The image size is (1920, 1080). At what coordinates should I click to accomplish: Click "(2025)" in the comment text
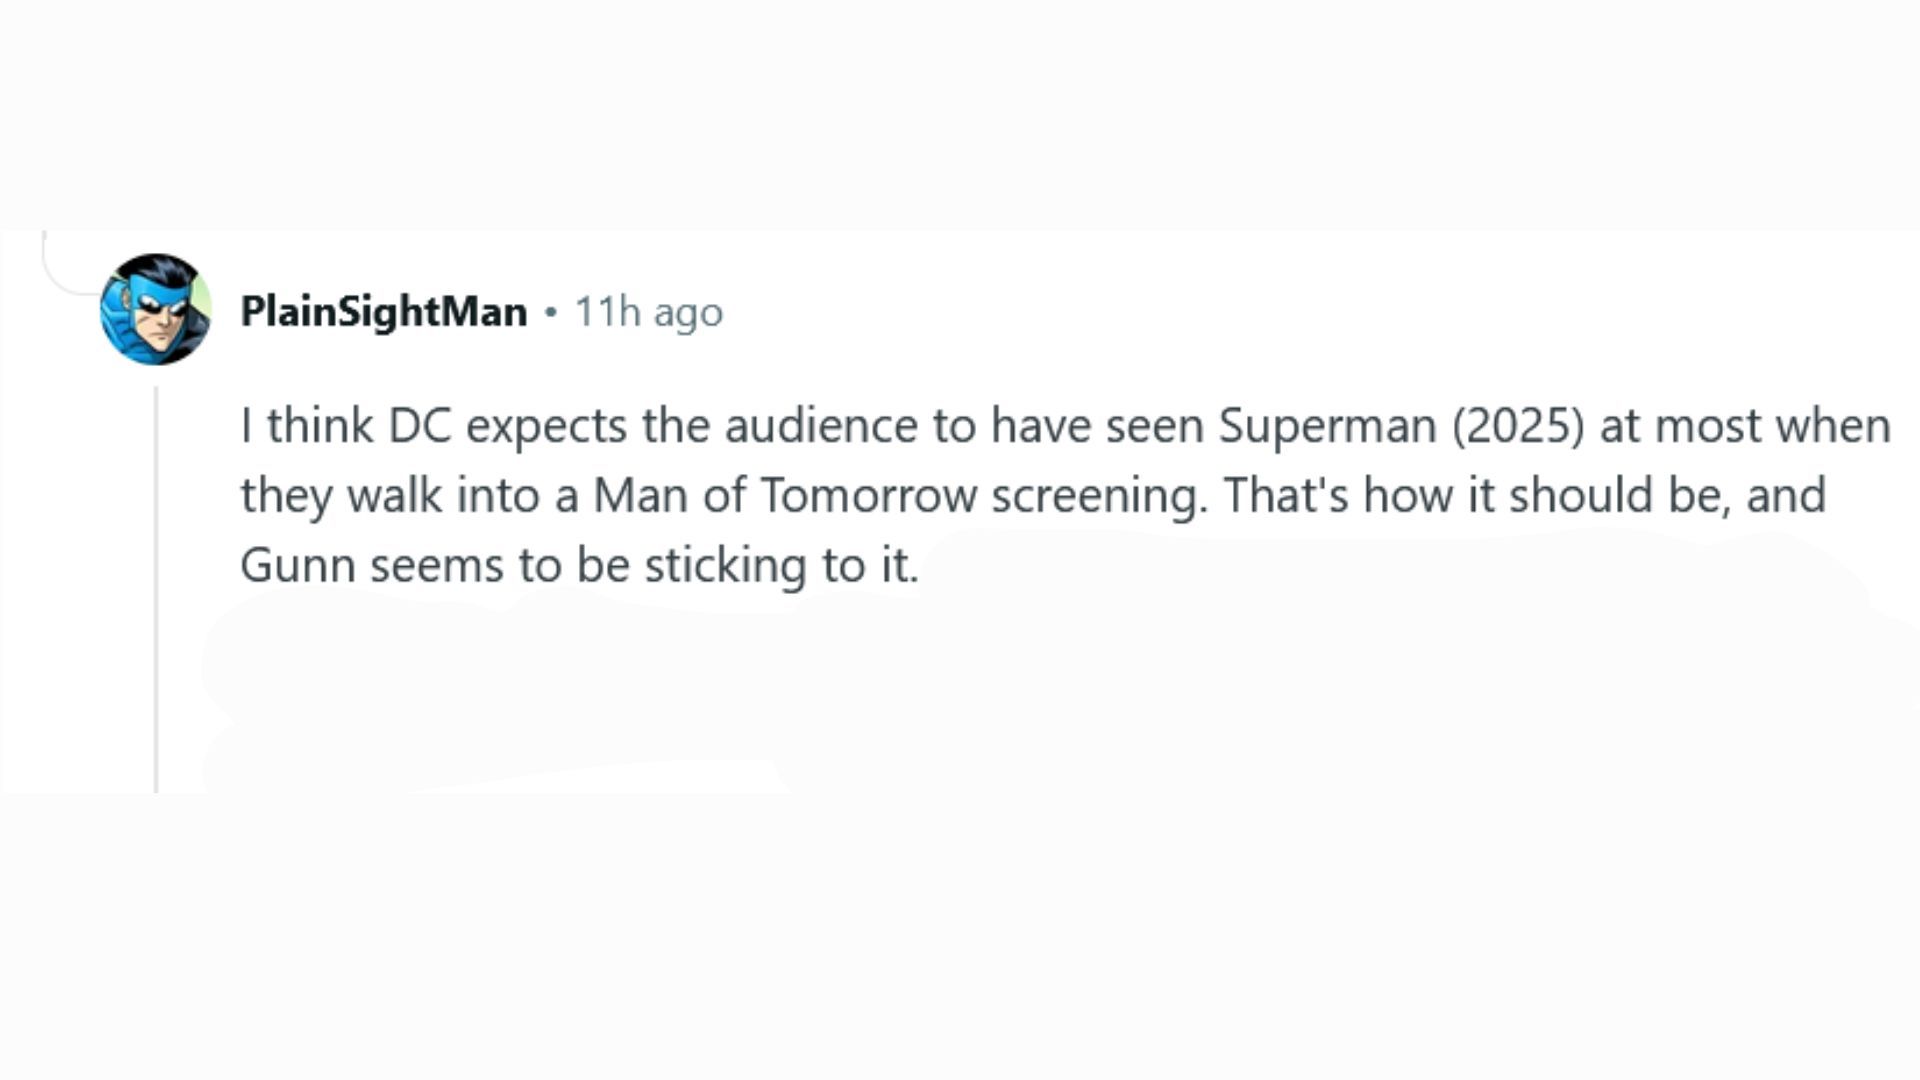tap(1518, 426)
